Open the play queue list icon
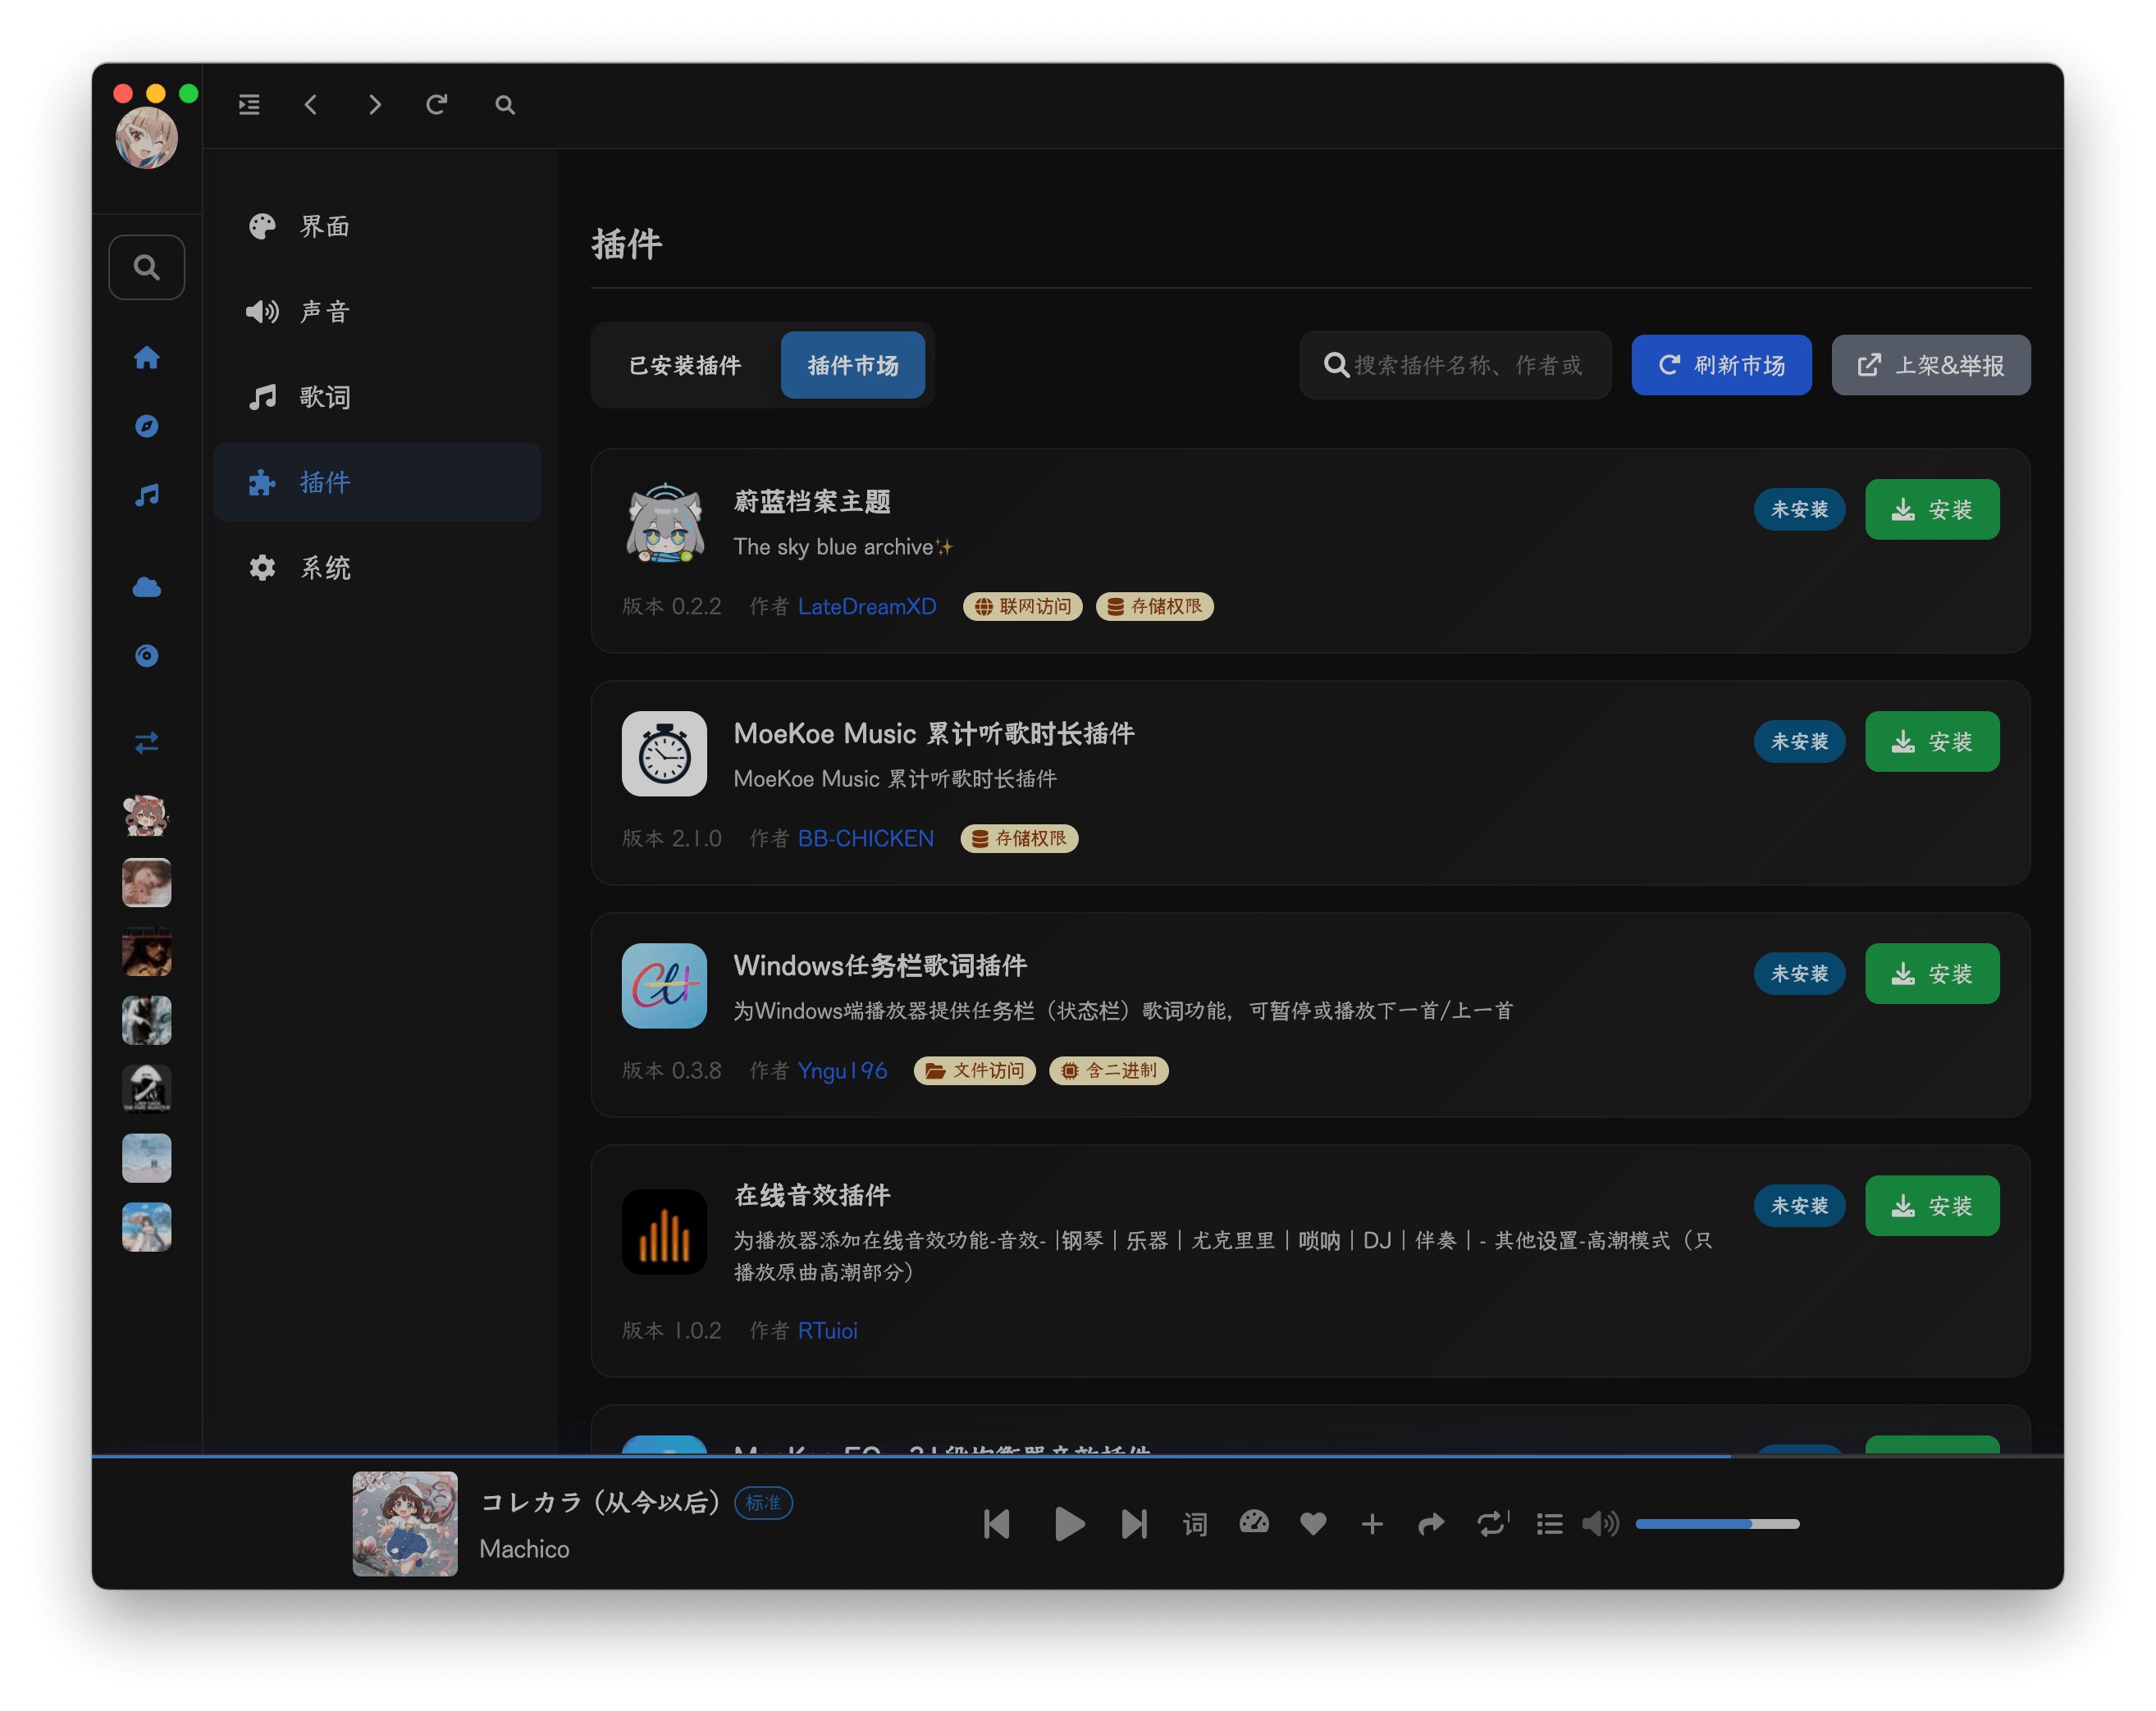Viewport: 2156px width, 1711px height. pos(1549,1524)
